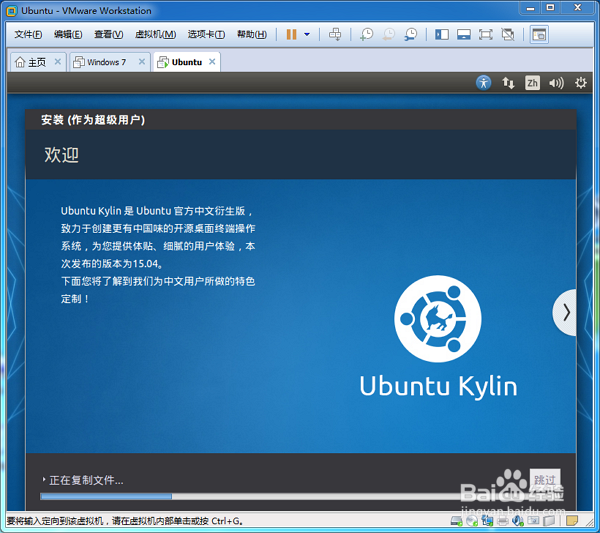600x533 pixels.
Task: Click the Ubuntu Kylin circular logo
Action: [438, 318]
